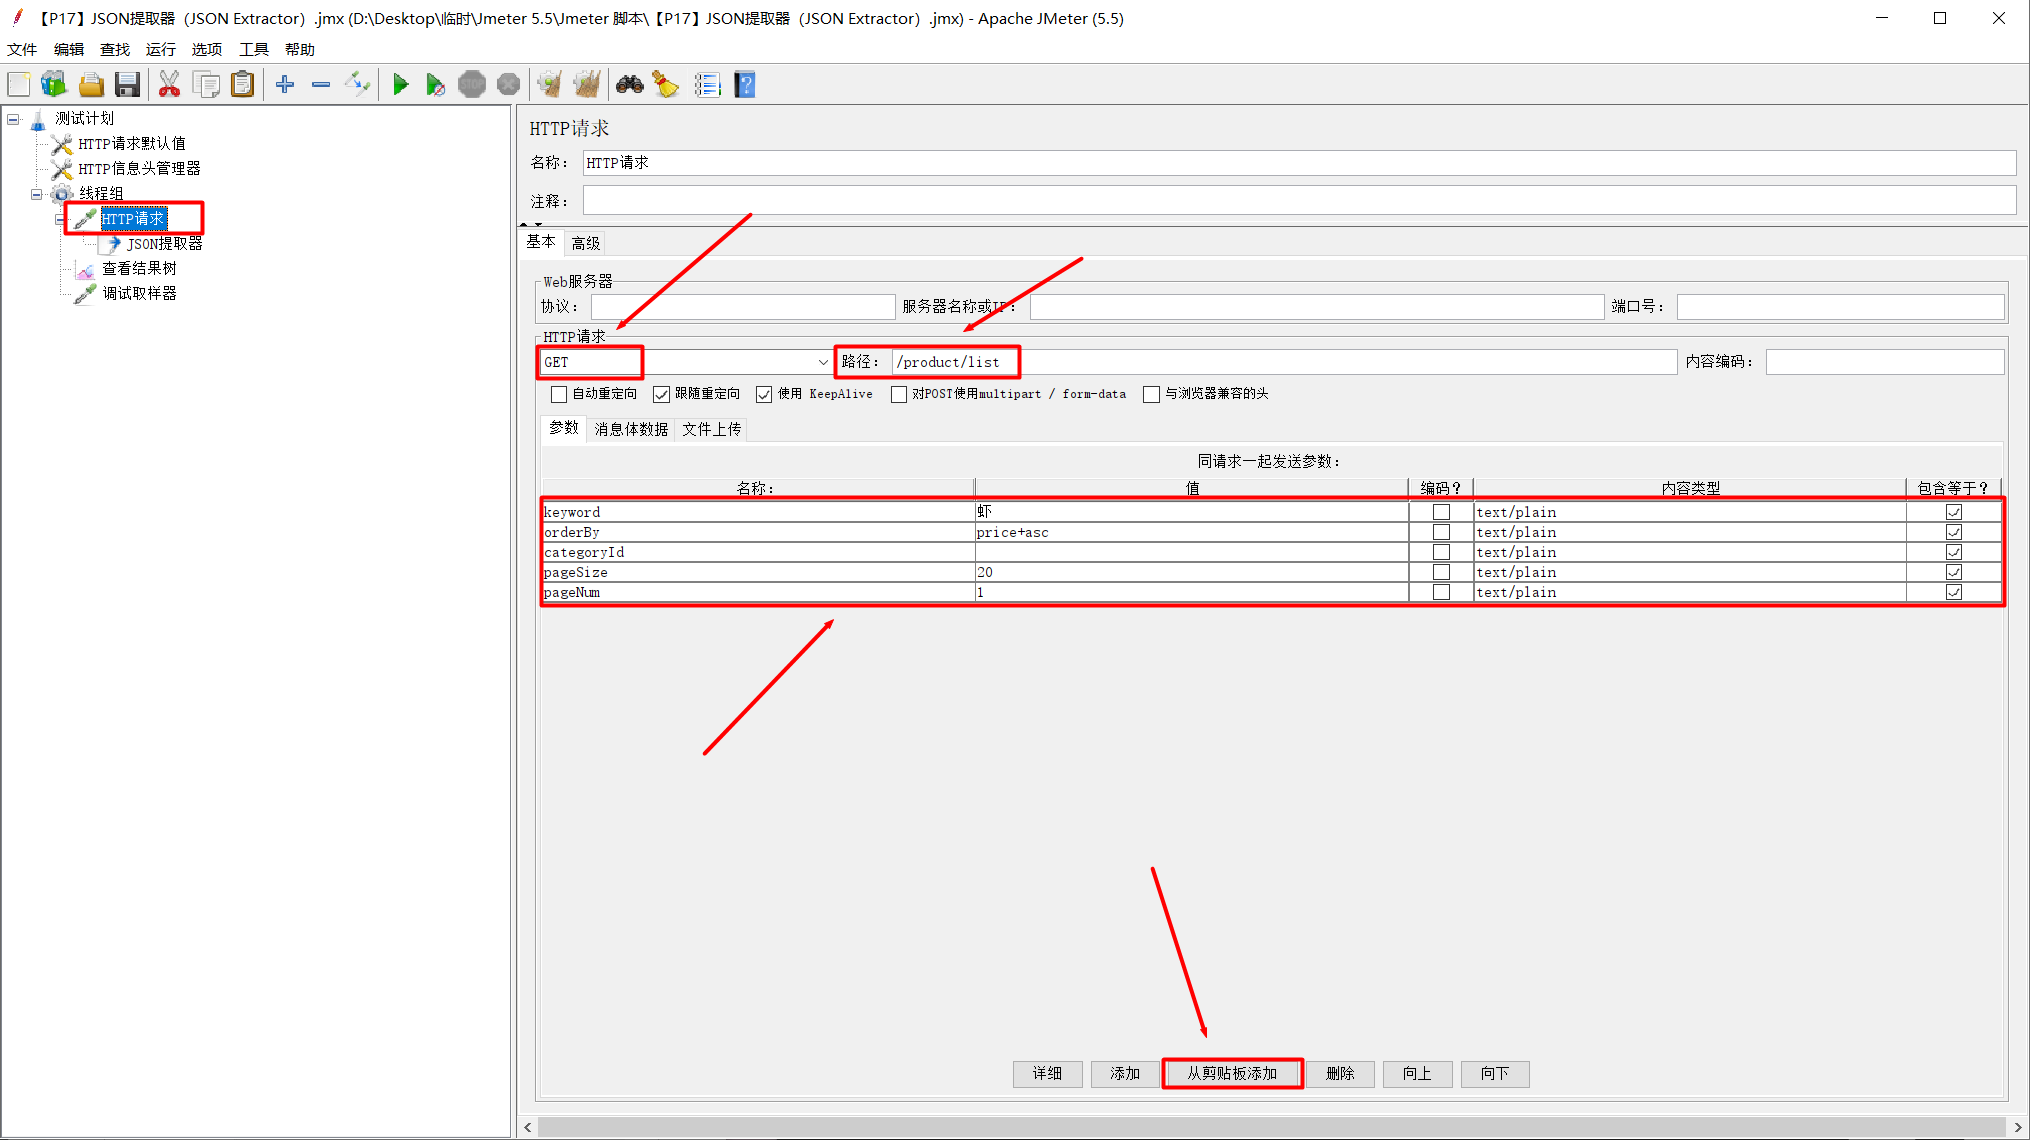Open the 工具 menu
The image size is (2030, 1140).
pyautogui.click(x=254, y=50)
